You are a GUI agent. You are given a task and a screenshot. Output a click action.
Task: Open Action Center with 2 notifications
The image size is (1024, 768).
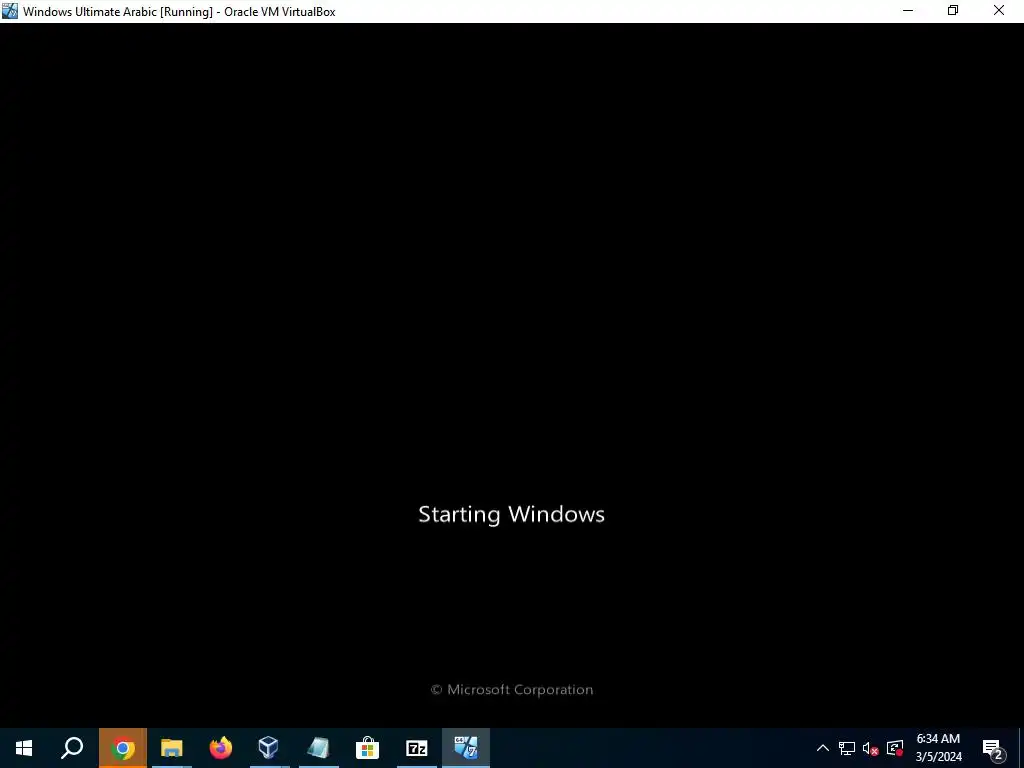[993, 749]
